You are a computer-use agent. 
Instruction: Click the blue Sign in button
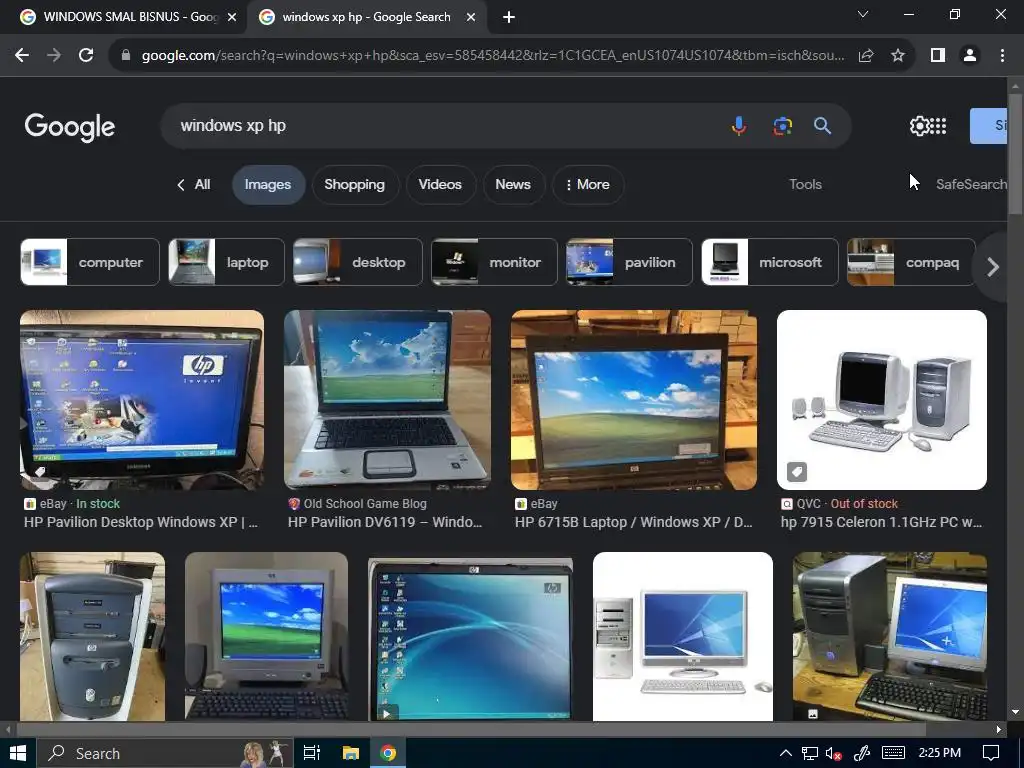pyautogui.click(x=989, y=125)
